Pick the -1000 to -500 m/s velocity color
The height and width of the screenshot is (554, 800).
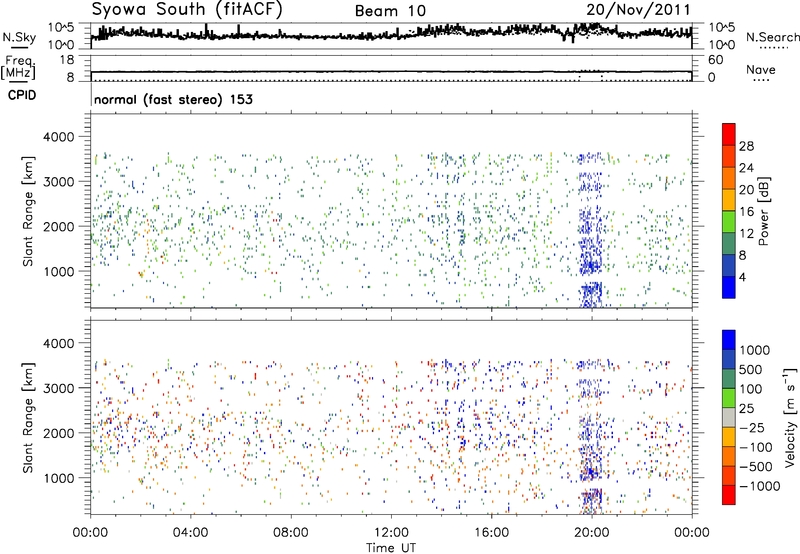coord(729,476)
